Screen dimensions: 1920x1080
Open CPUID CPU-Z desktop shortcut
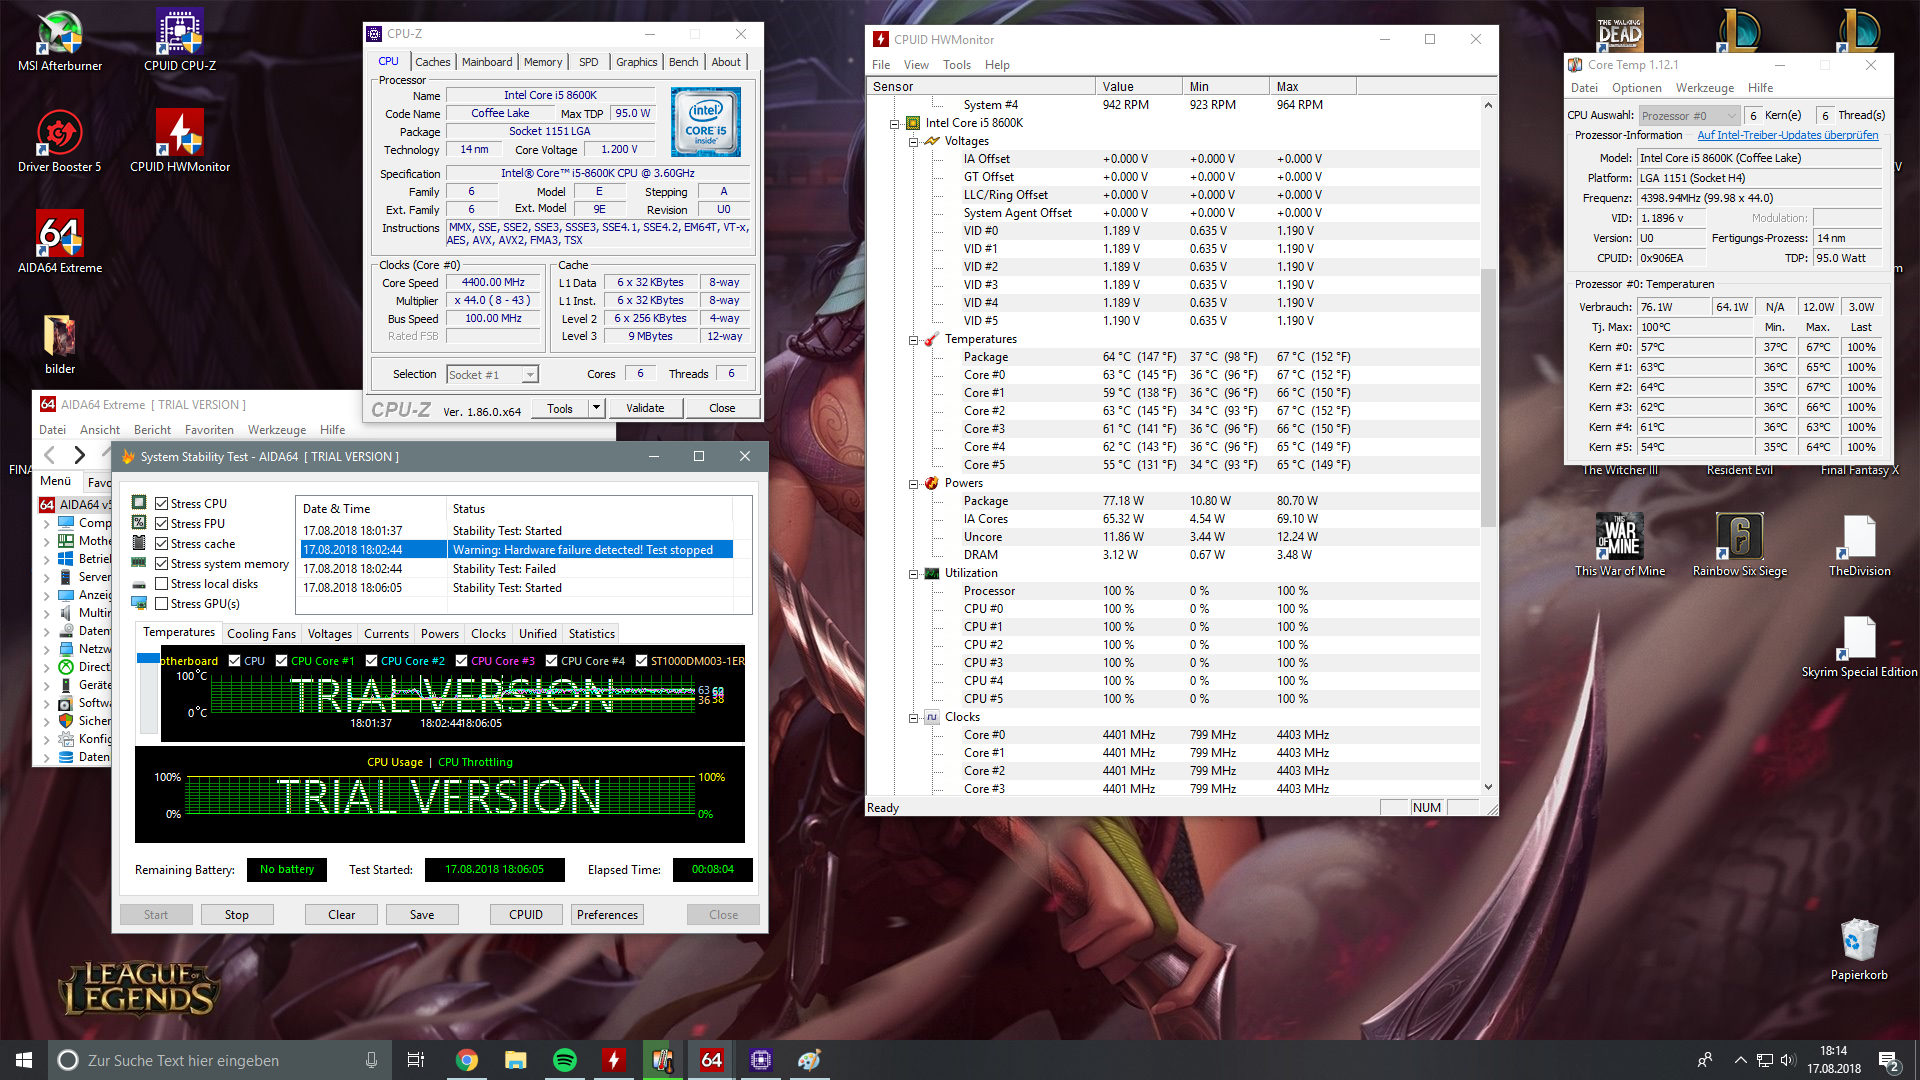click(180, 40)
